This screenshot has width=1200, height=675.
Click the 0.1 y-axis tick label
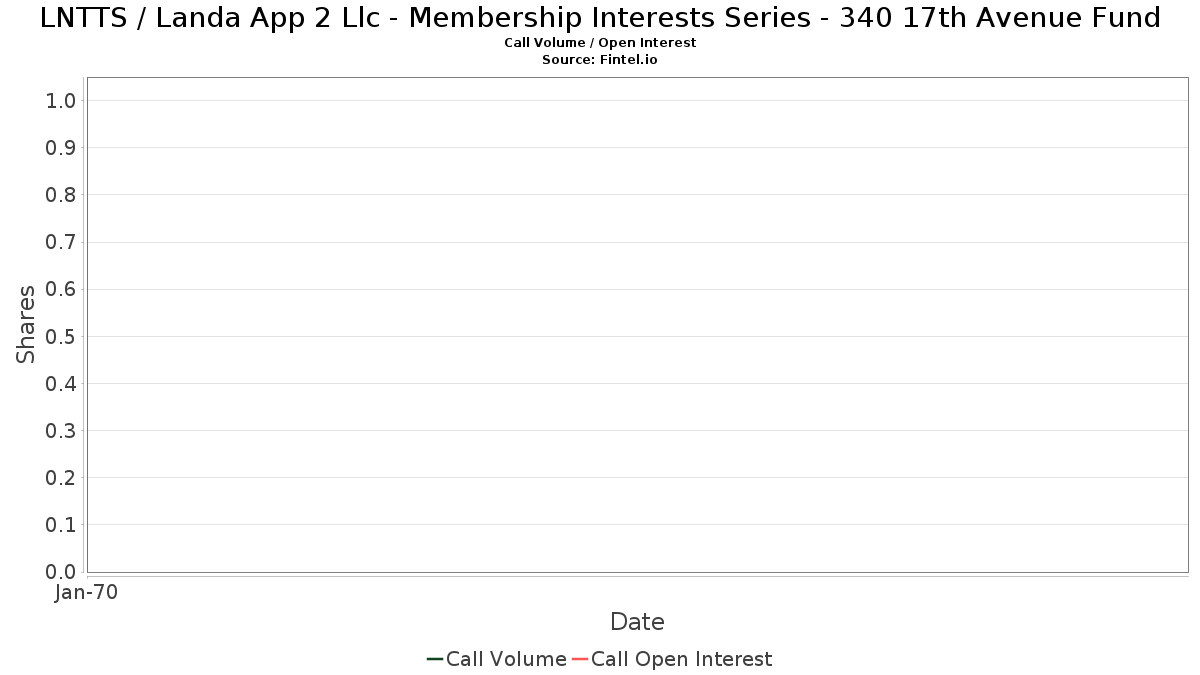point(61,525)
